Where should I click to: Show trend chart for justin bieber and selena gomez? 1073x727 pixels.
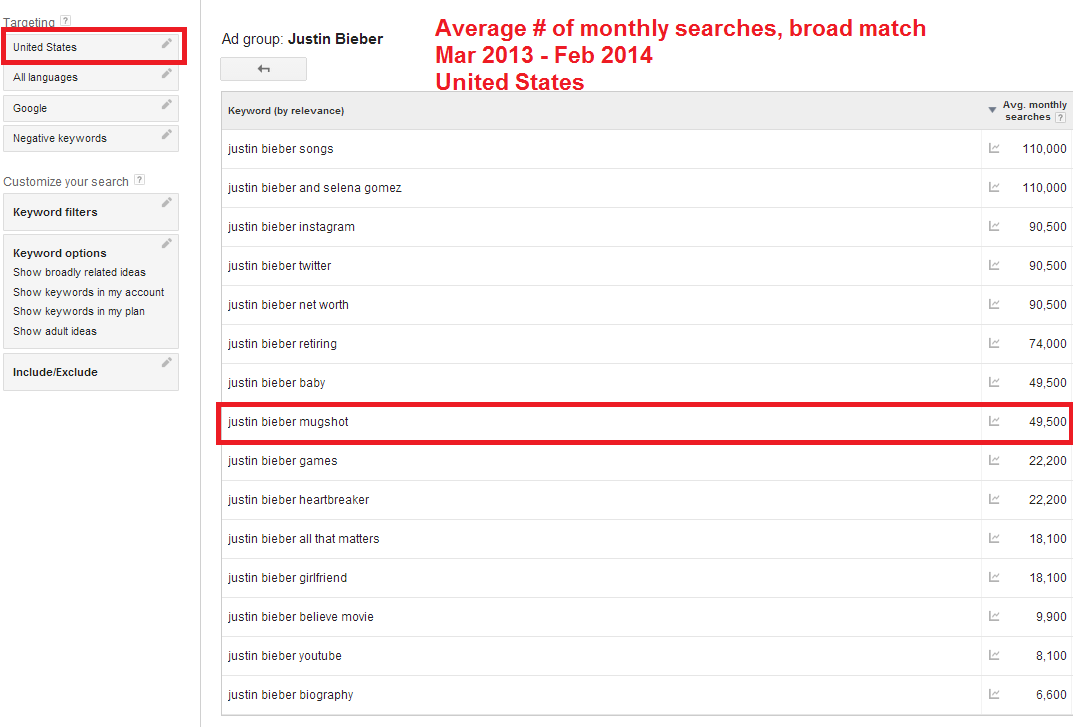pos(994,187)
